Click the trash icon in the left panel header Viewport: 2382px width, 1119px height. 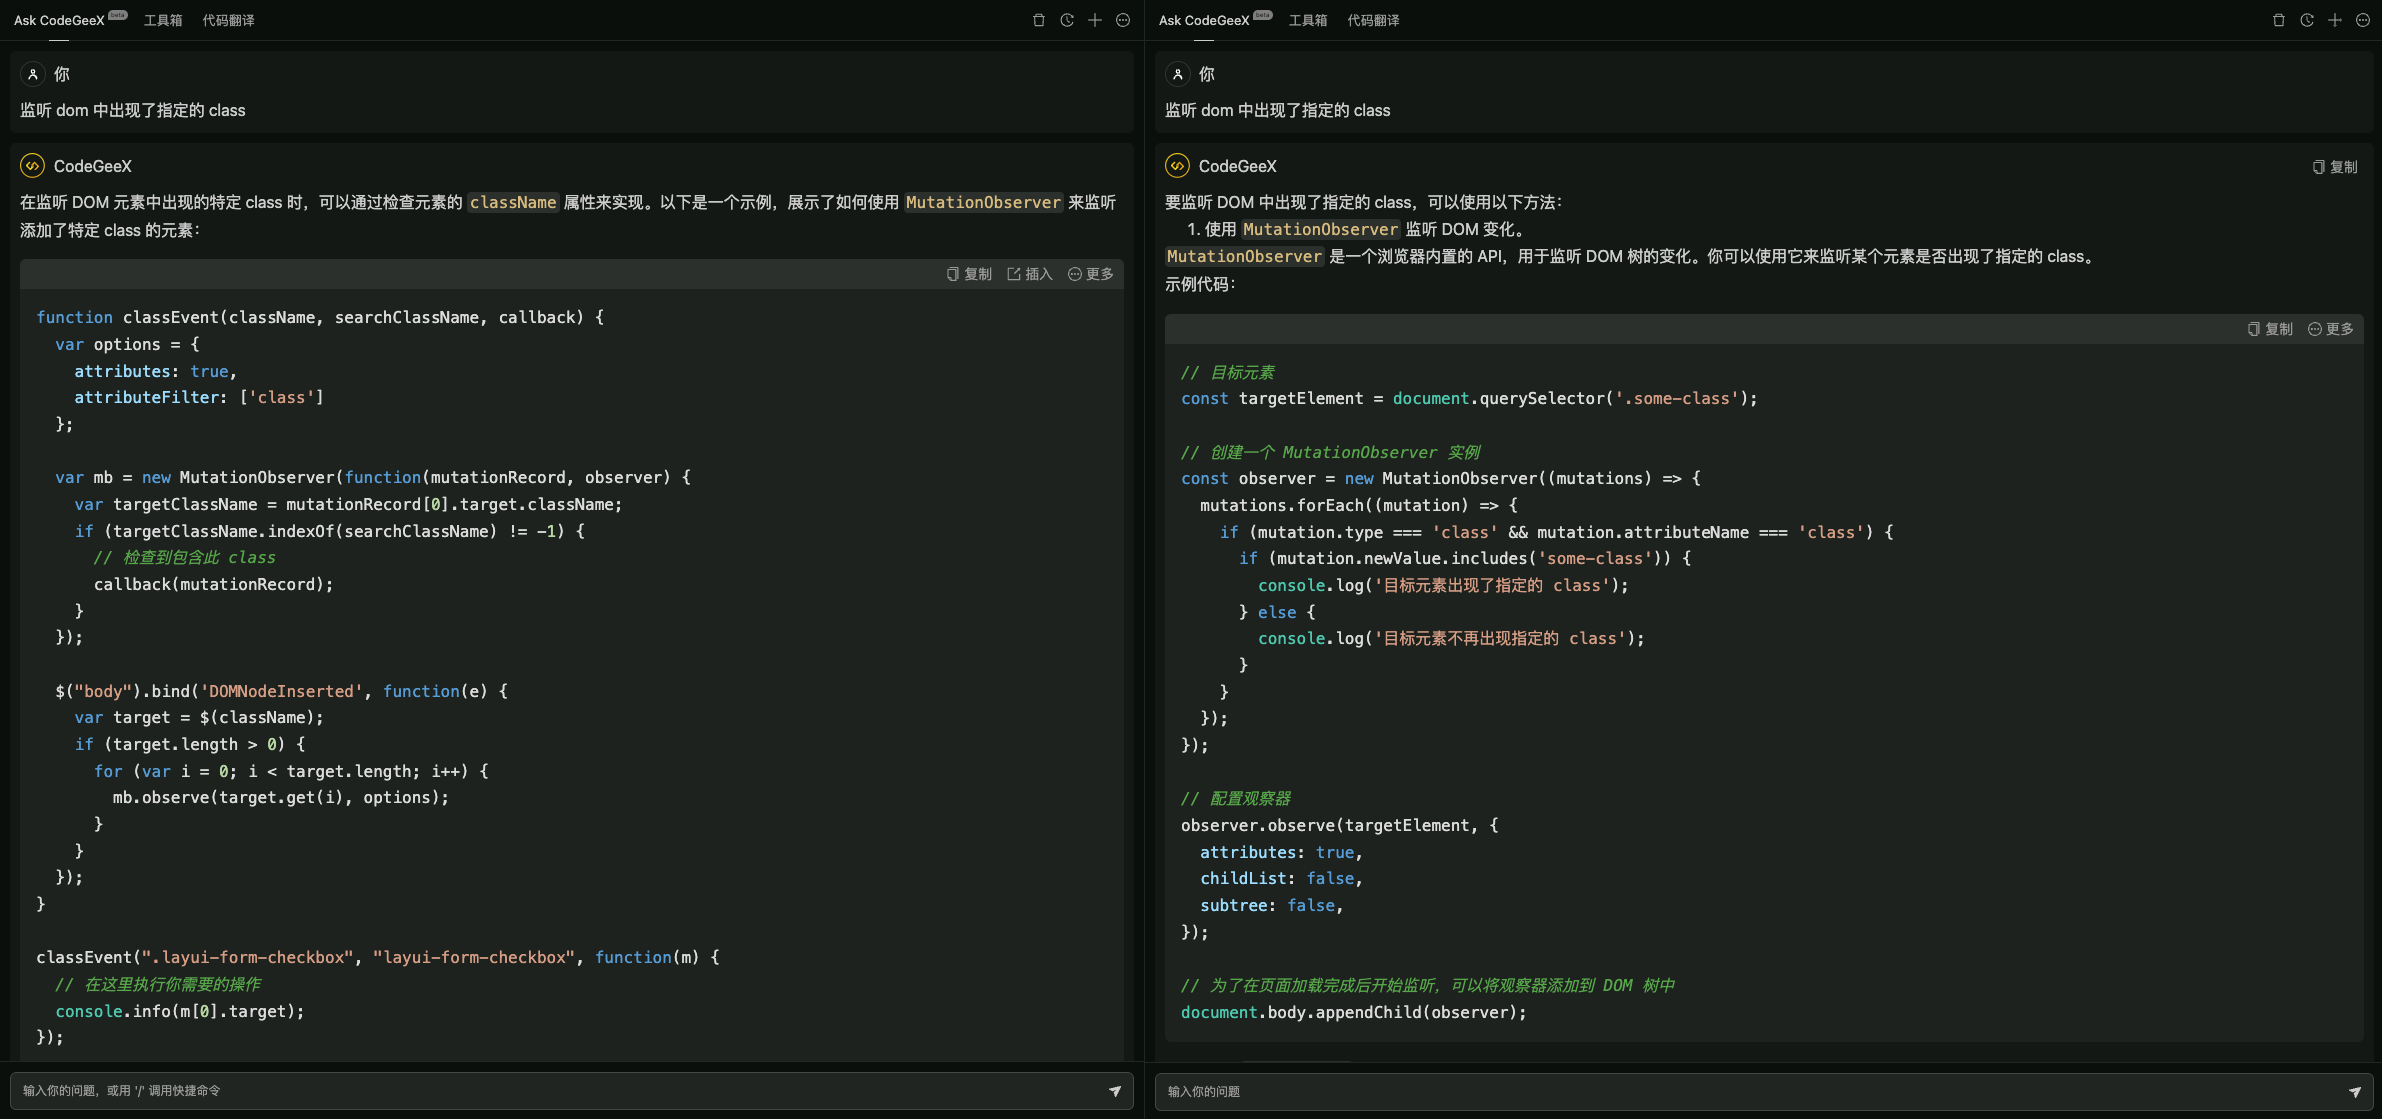click(x=1039, y=20)
